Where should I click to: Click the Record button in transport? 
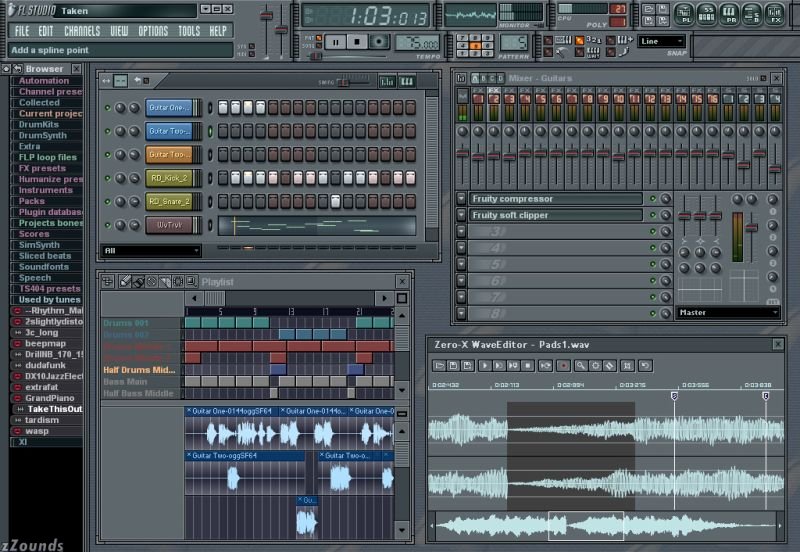(379, 42)
